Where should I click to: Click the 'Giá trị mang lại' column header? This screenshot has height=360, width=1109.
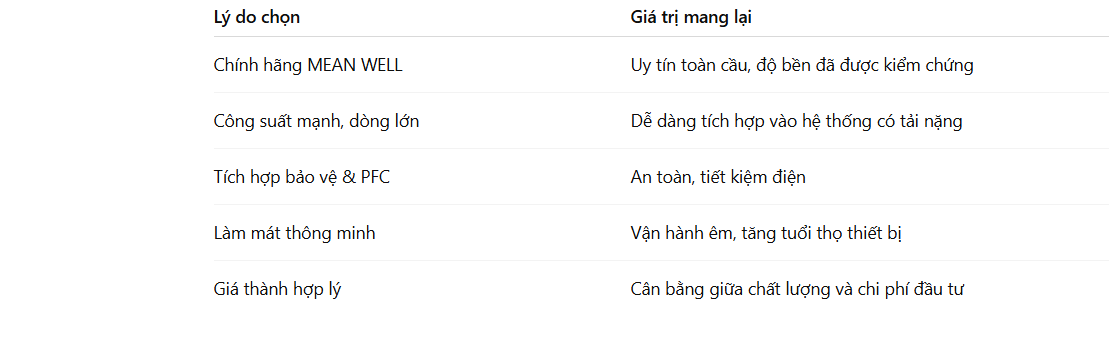tap(690, 18)
